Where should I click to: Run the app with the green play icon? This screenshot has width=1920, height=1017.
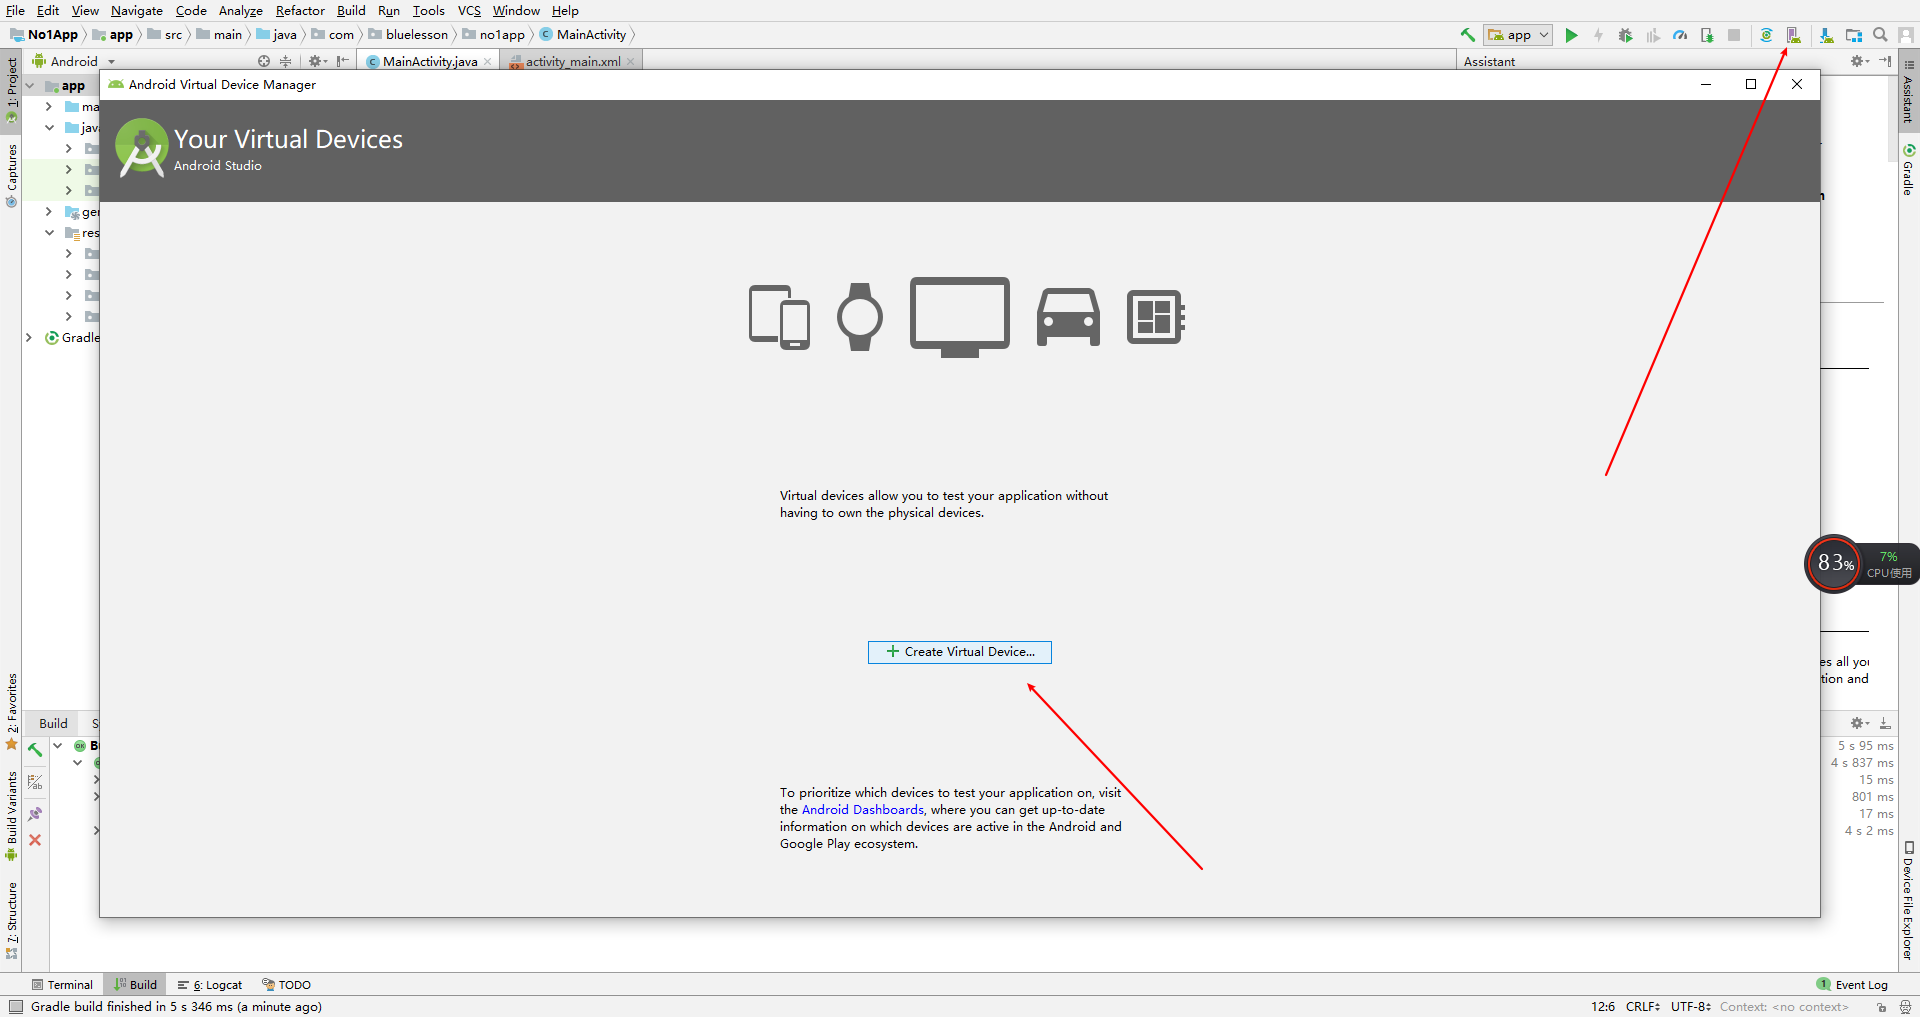[1571, 35]
